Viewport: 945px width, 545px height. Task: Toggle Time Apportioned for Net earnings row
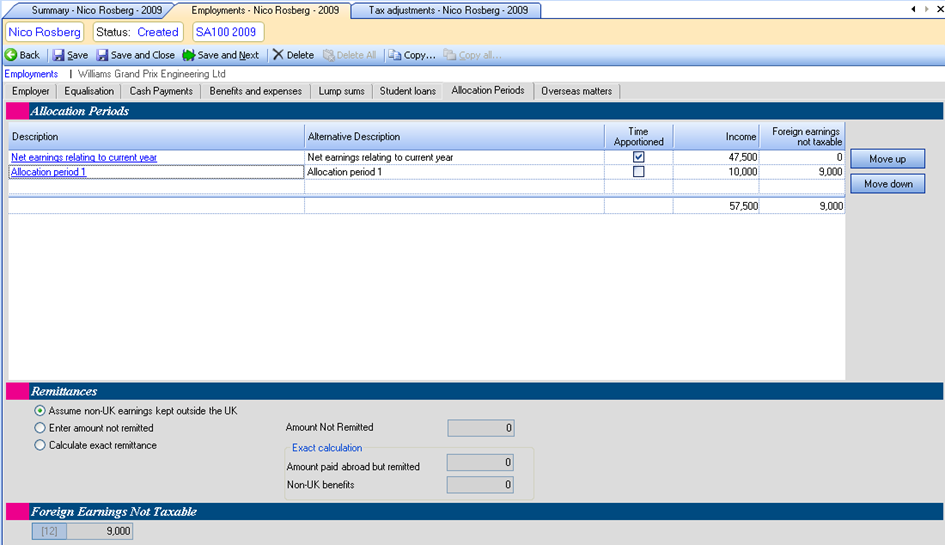click(639, 157)
